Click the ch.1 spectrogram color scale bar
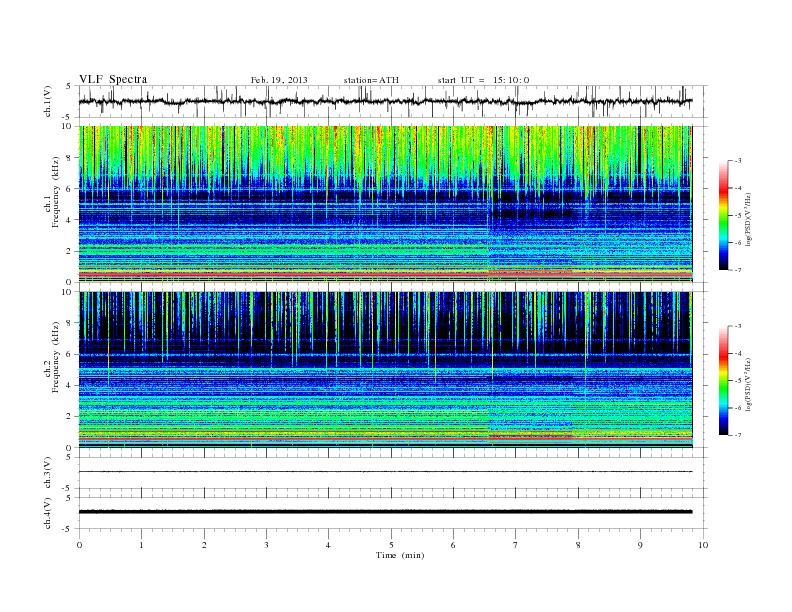This screenshot has height=612, width=792. tap(723, 215)
